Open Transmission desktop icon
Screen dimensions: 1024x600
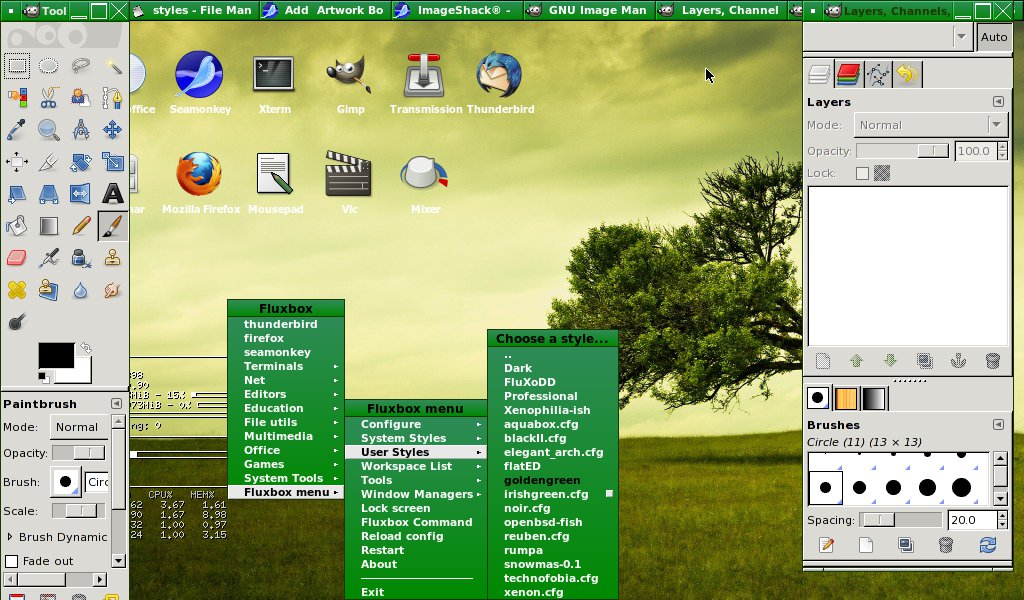coord(425,84)
